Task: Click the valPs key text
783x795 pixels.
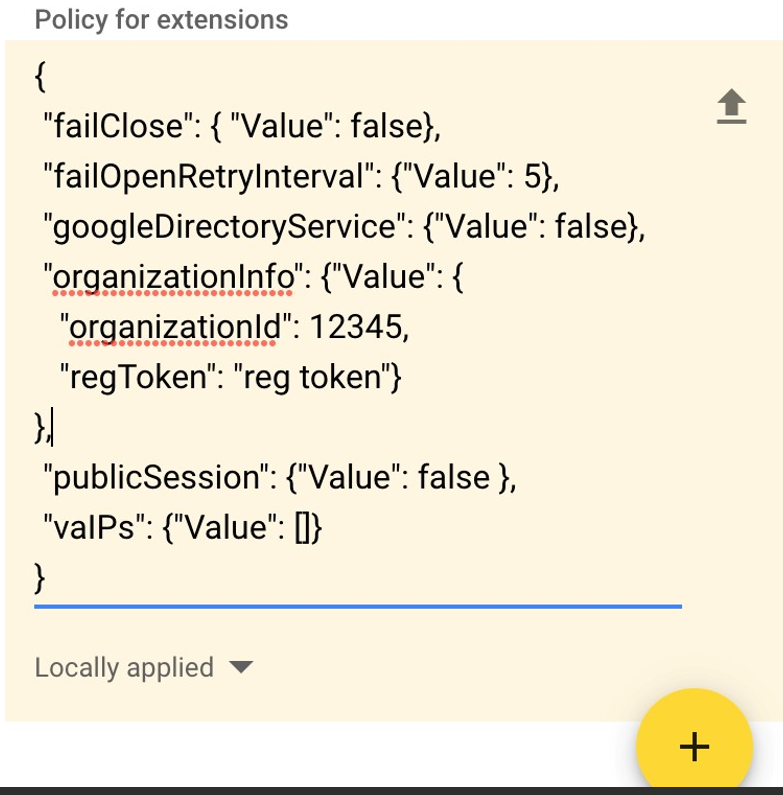Action: click(94, 527)
